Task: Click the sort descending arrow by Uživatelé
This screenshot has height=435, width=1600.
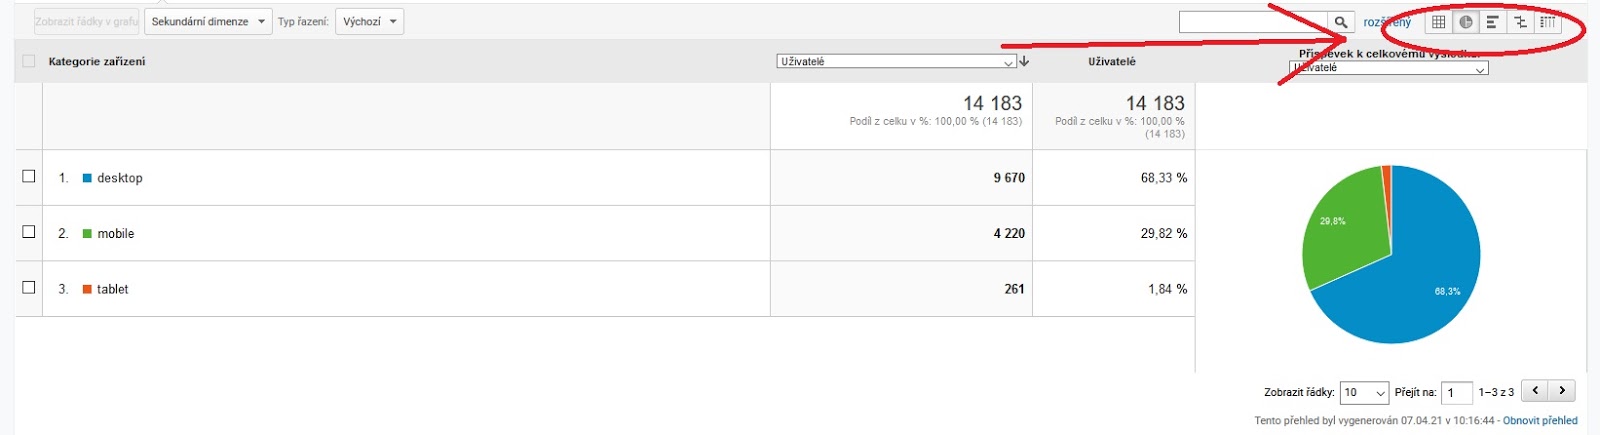Action: (x=1024, y=62)
